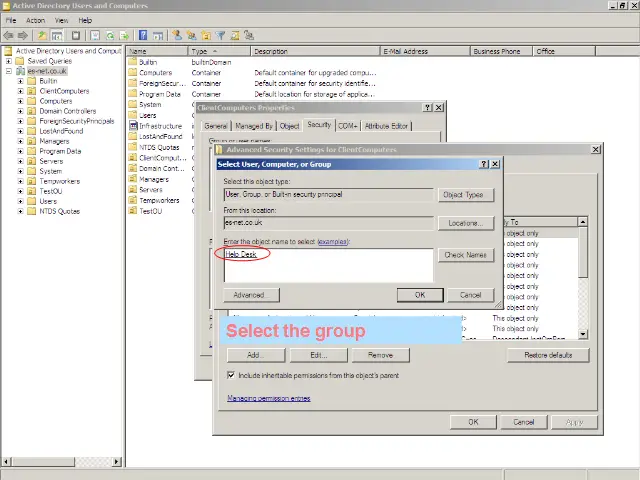Viewport: 640px width, 480px height.
Task: Click the tree pane's horizontal scroll right arrow
Action: (x=117, y=462)
